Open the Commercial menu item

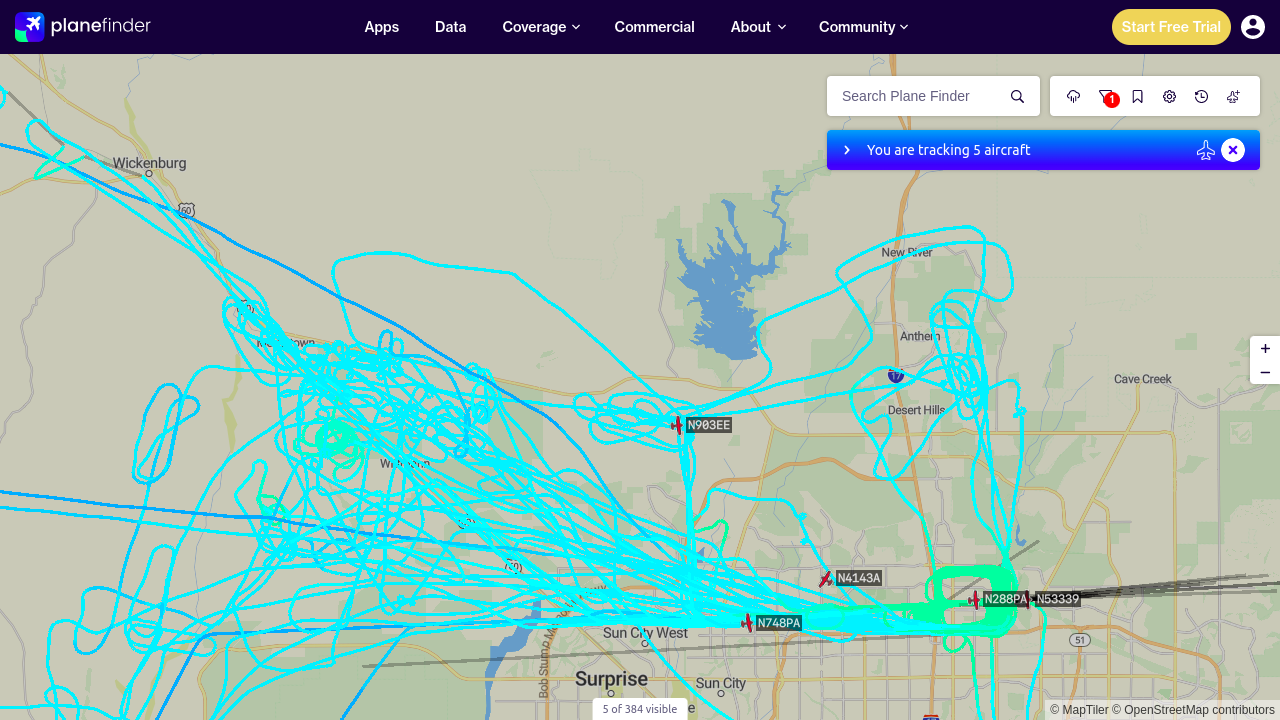pyautogui.click(x=655, y=27)
